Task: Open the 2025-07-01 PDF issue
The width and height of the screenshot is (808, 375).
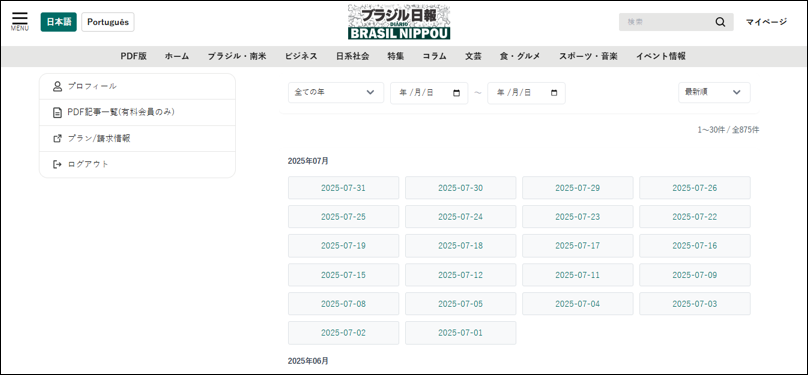Action: click(x=461, y=333)
